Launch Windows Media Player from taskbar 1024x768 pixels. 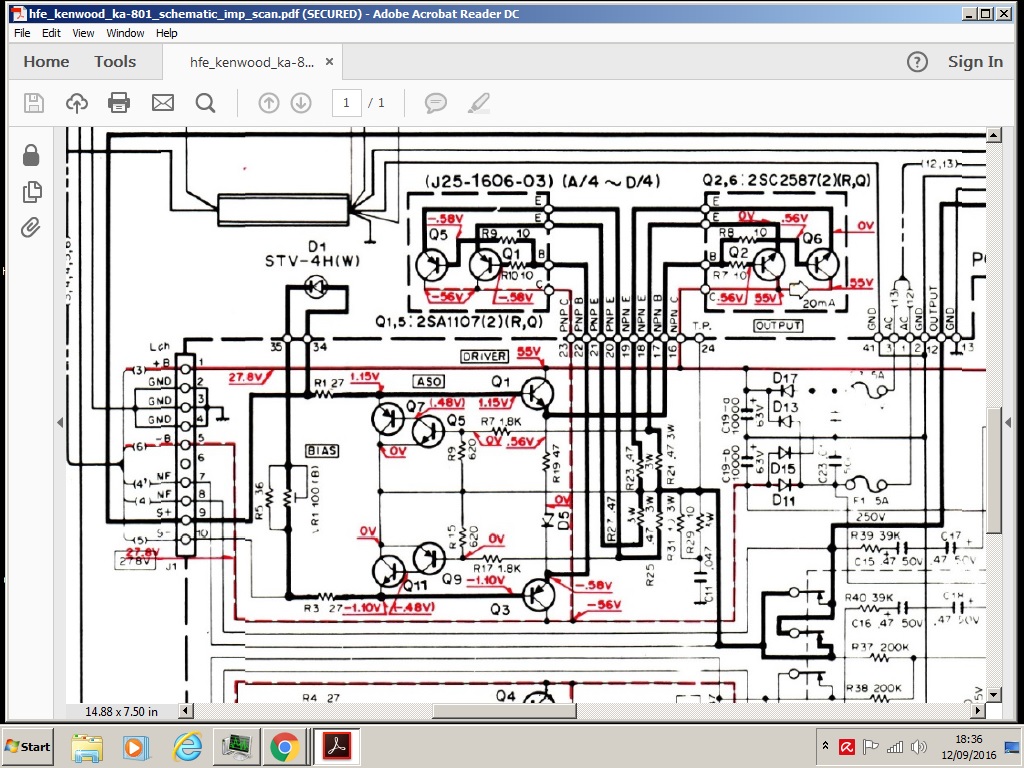point(136,746)
